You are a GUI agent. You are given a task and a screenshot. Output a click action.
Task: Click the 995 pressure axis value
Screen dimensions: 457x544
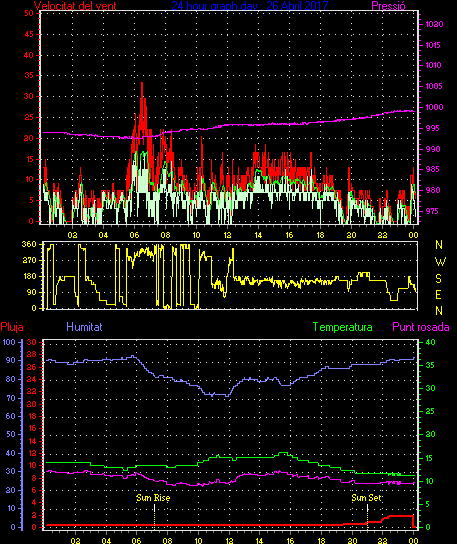[432, 128]
